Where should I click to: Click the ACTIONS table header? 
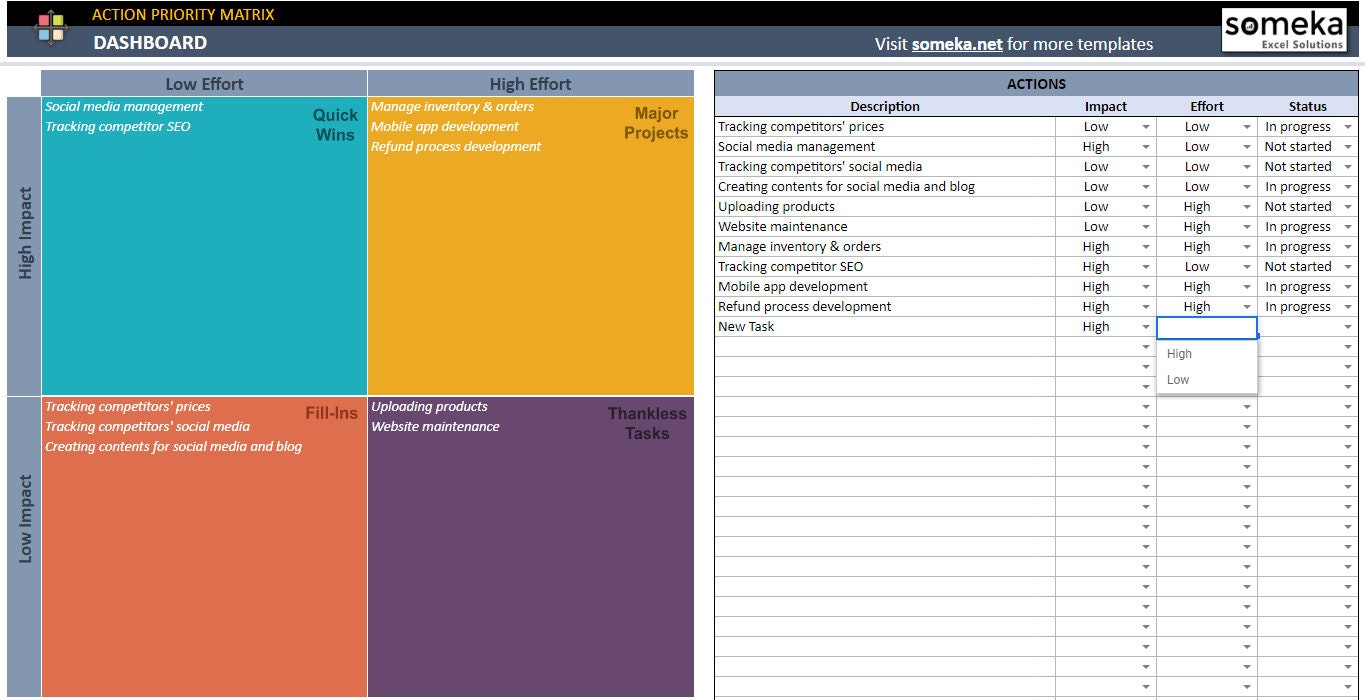(x=1036, y=84)
